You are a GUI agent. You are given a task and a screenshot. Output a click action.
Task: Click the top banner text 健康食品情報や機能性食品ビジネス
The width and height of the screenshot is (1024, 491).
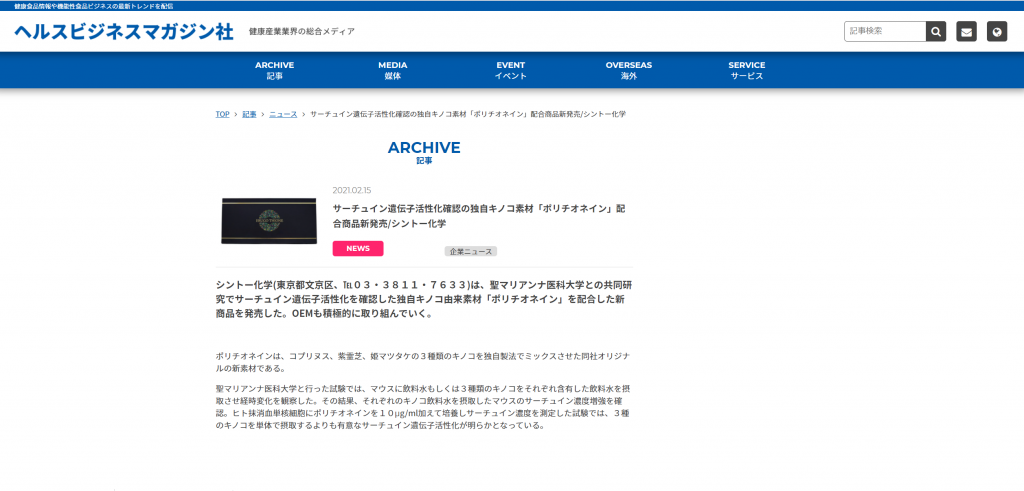93,5
